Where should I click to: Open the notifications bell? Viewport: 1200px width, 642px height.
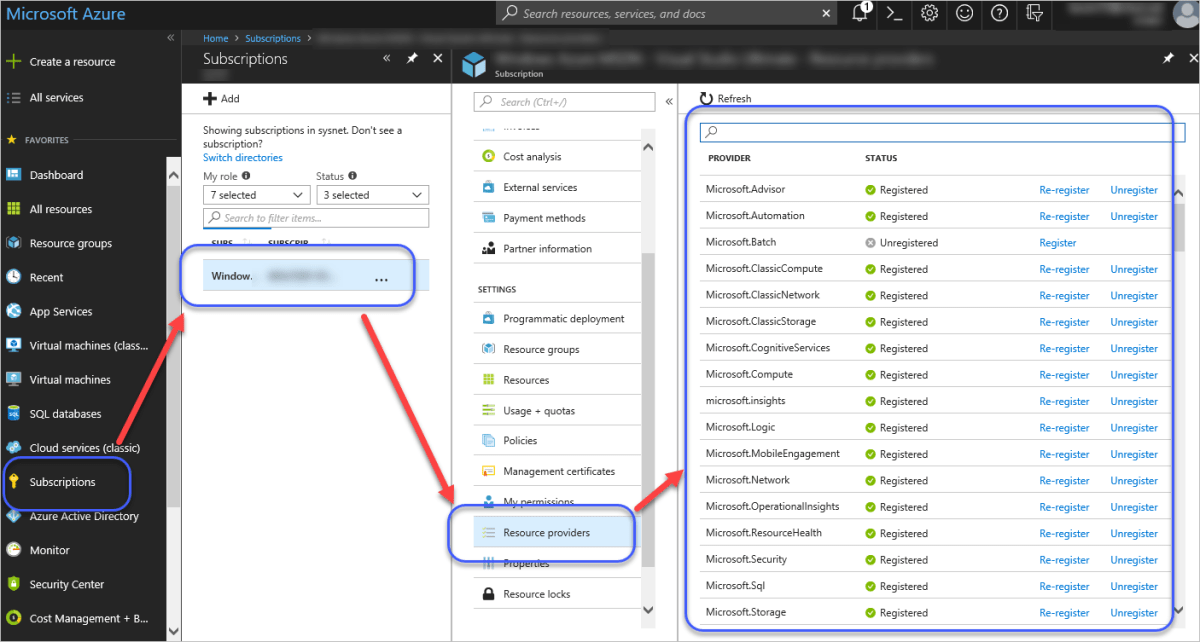[859, 13]
